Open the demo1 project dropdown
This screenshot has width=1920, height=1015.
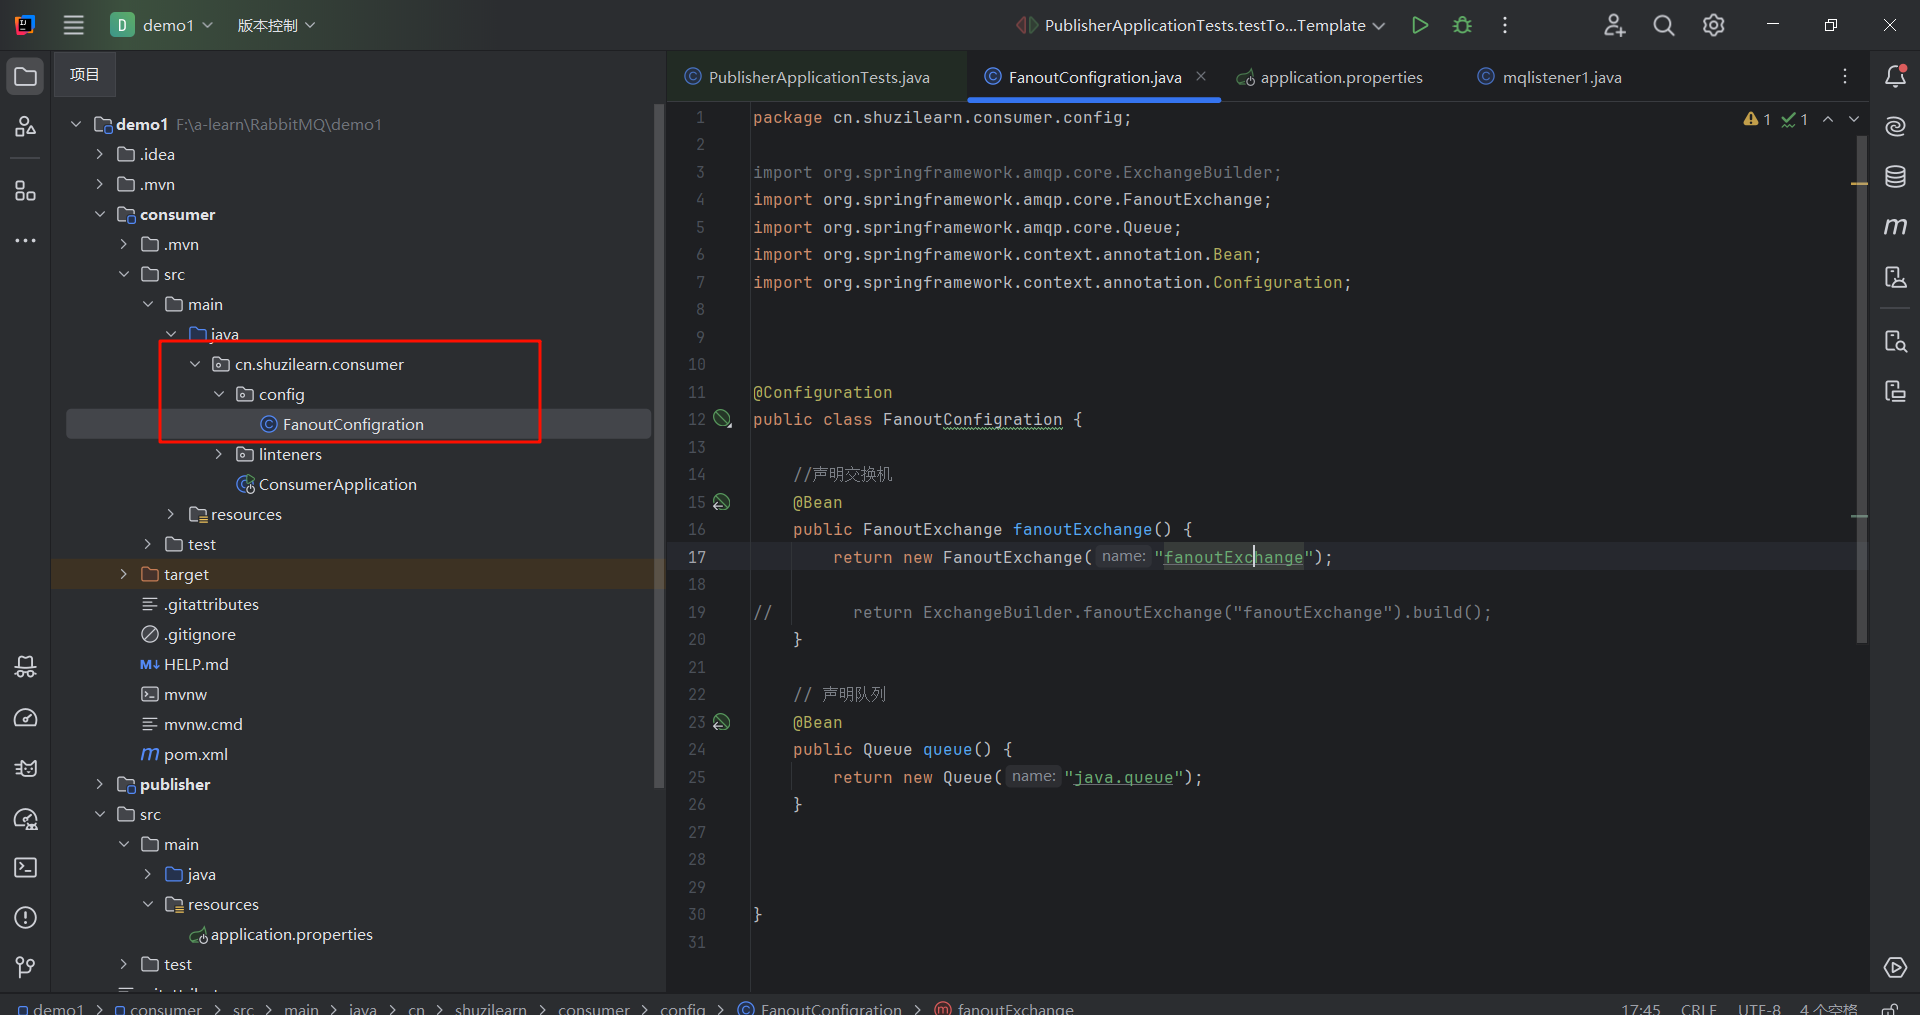[166, 25]
